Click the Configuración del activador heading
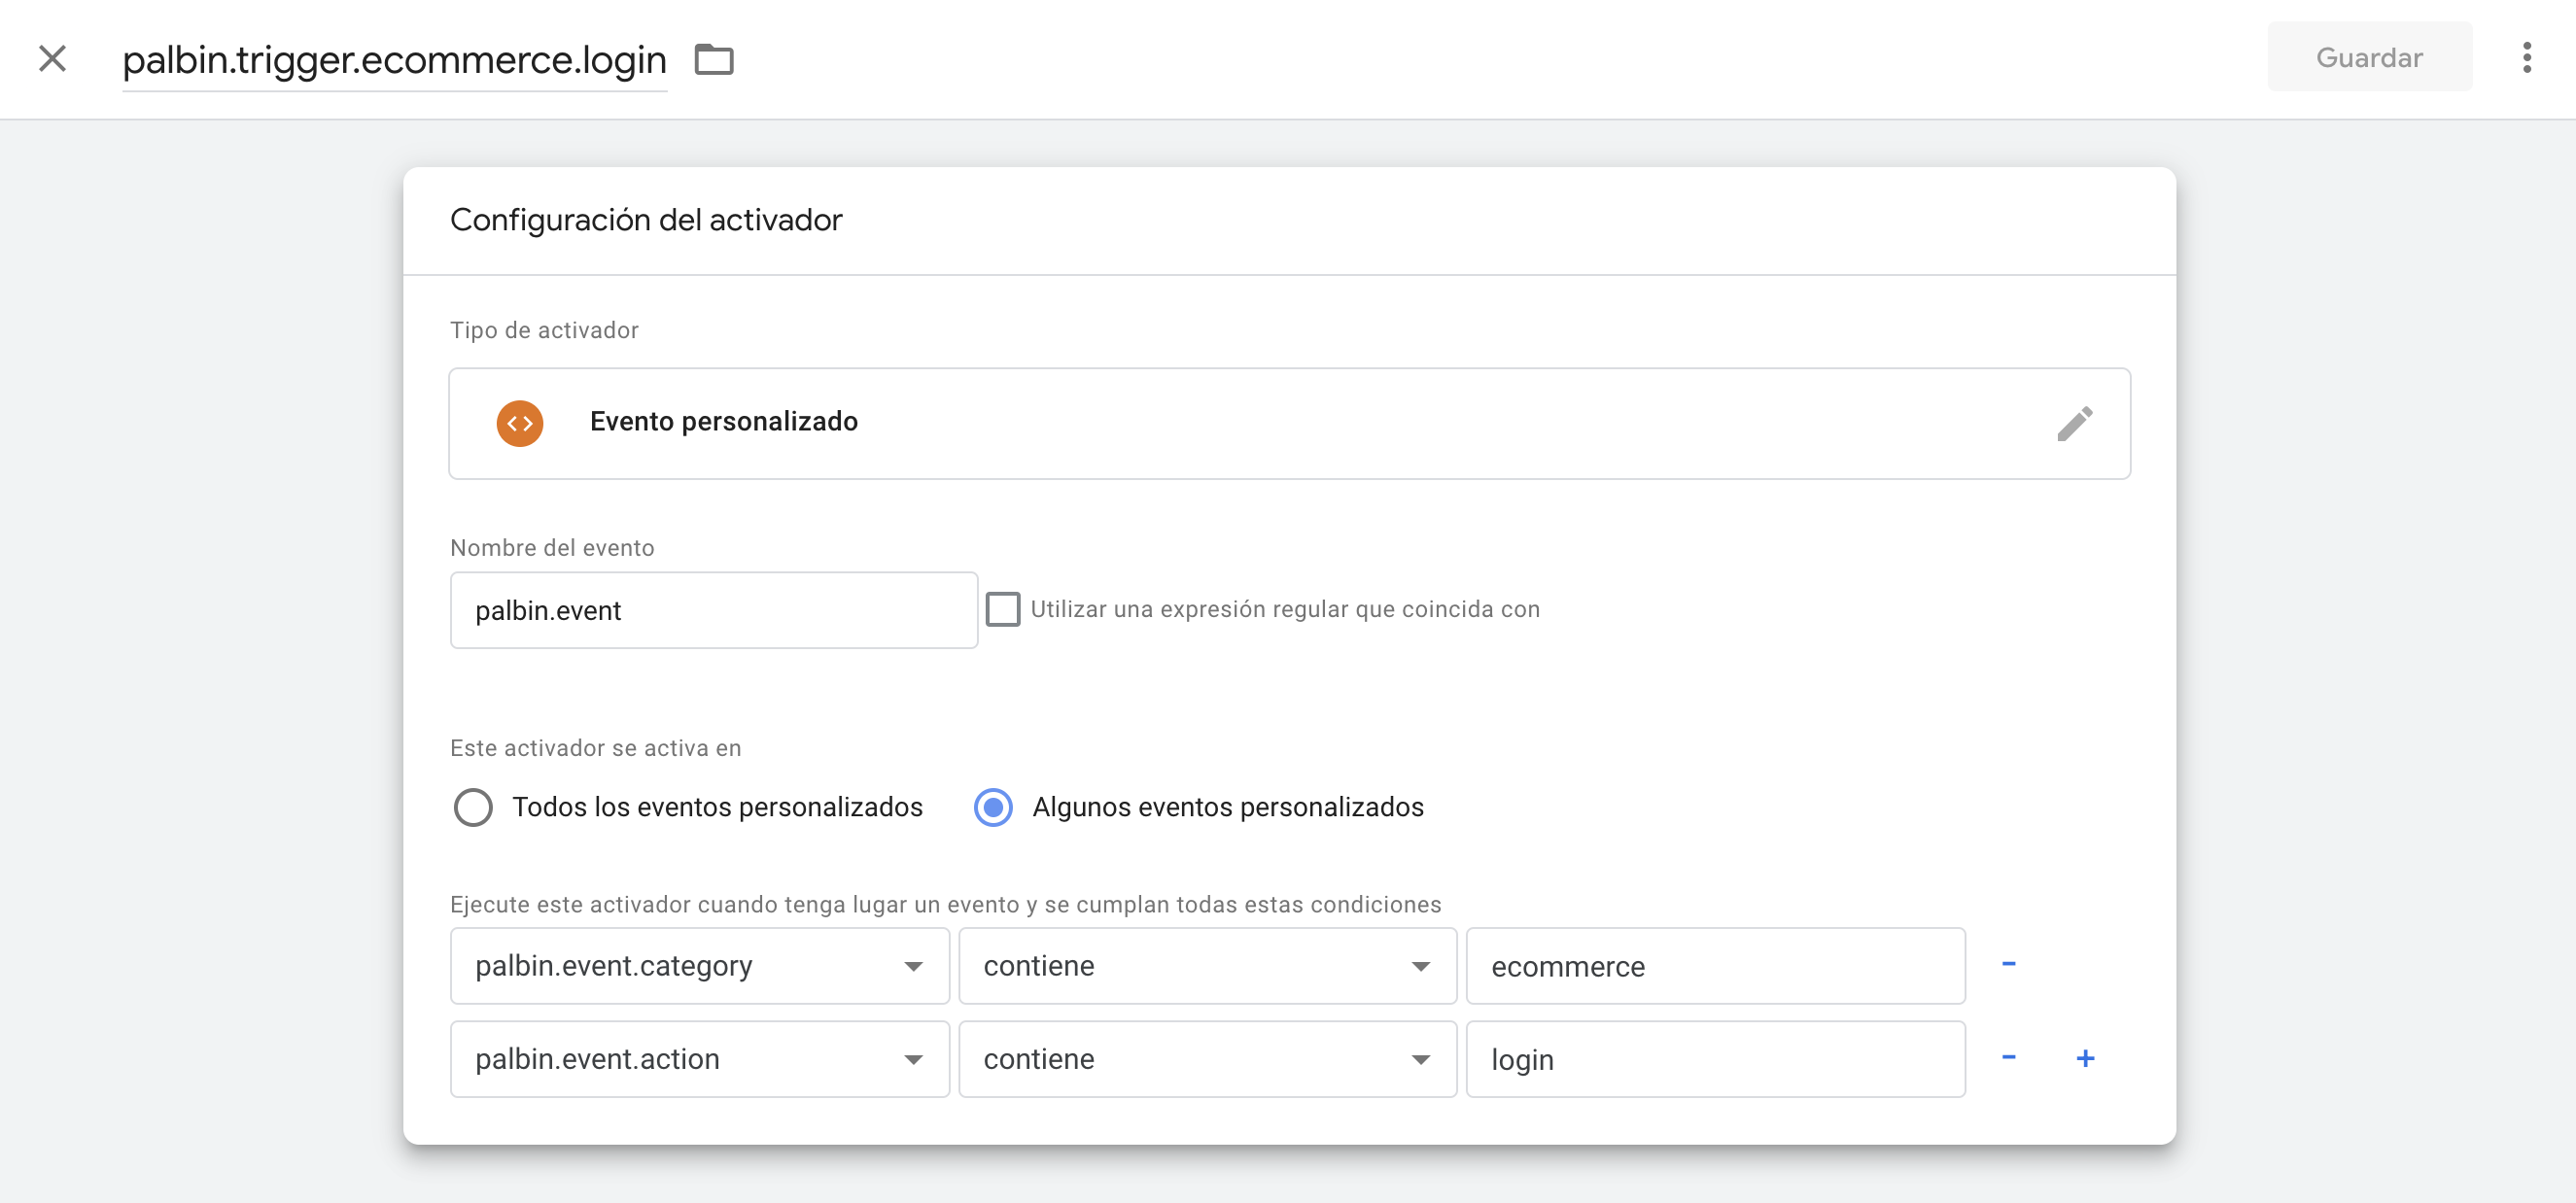The height and width of the screenshot is (1203, 2576). coord(646,220)
